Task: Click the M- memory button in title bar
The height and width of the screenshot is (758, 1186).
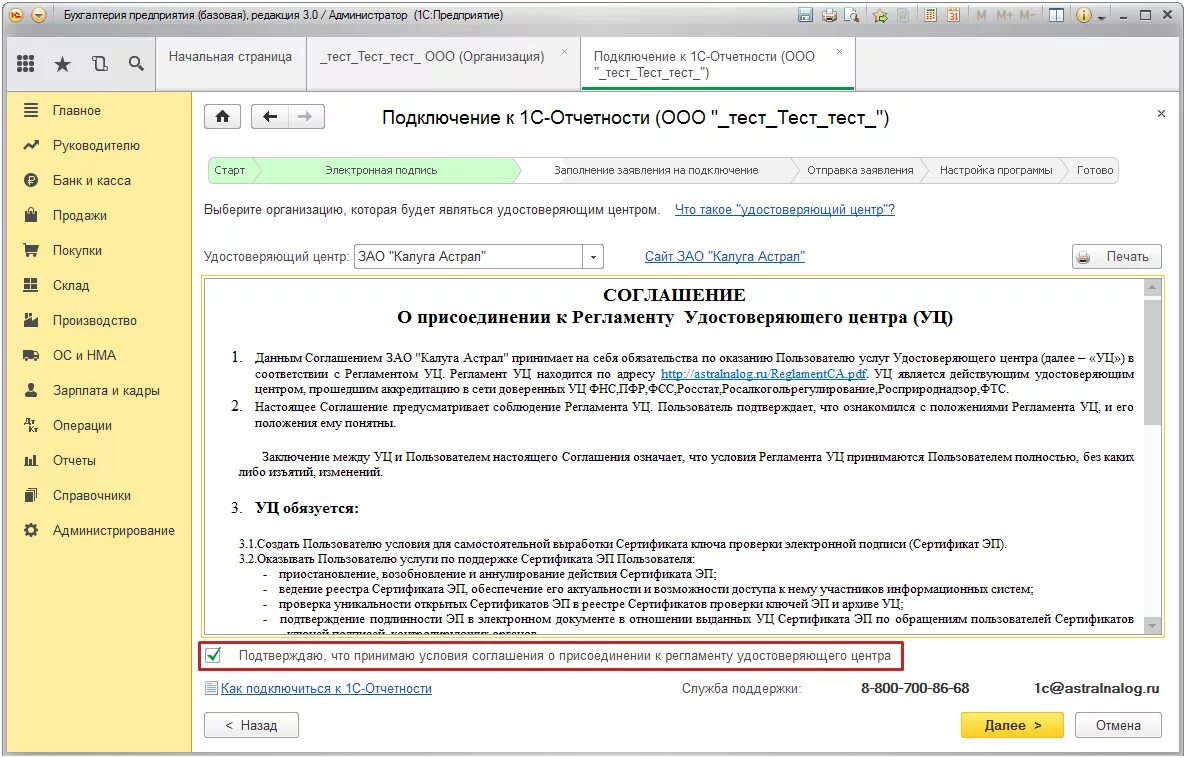Action: point(1026,15)
